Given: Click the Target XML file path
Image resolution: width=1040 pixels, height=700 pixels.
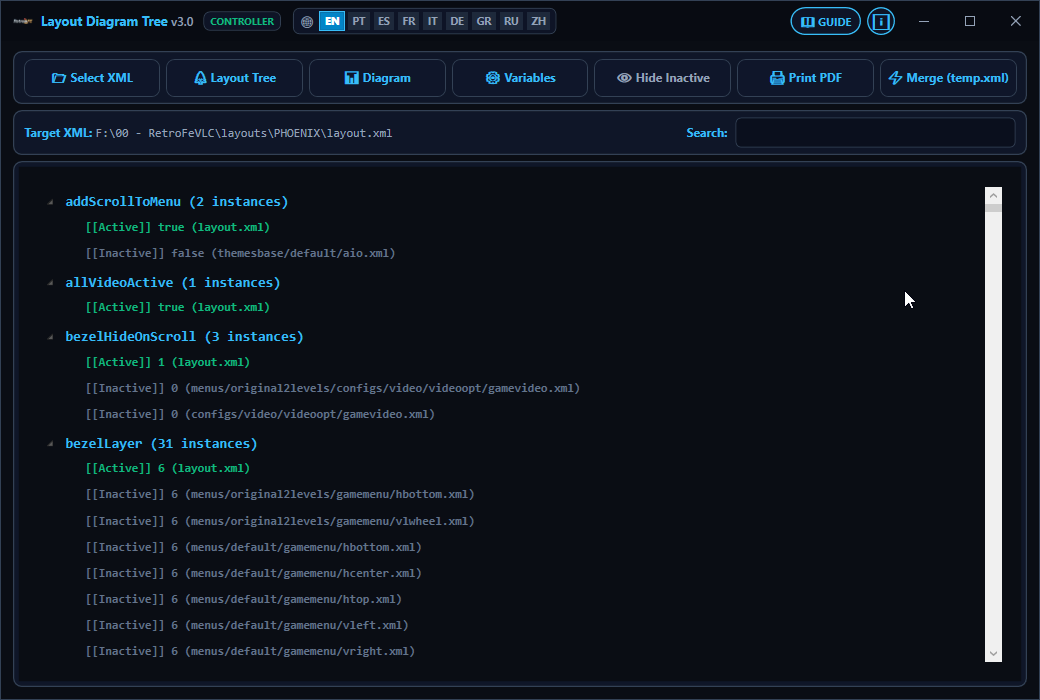Looking at the screenshot, I should (244, 133).
